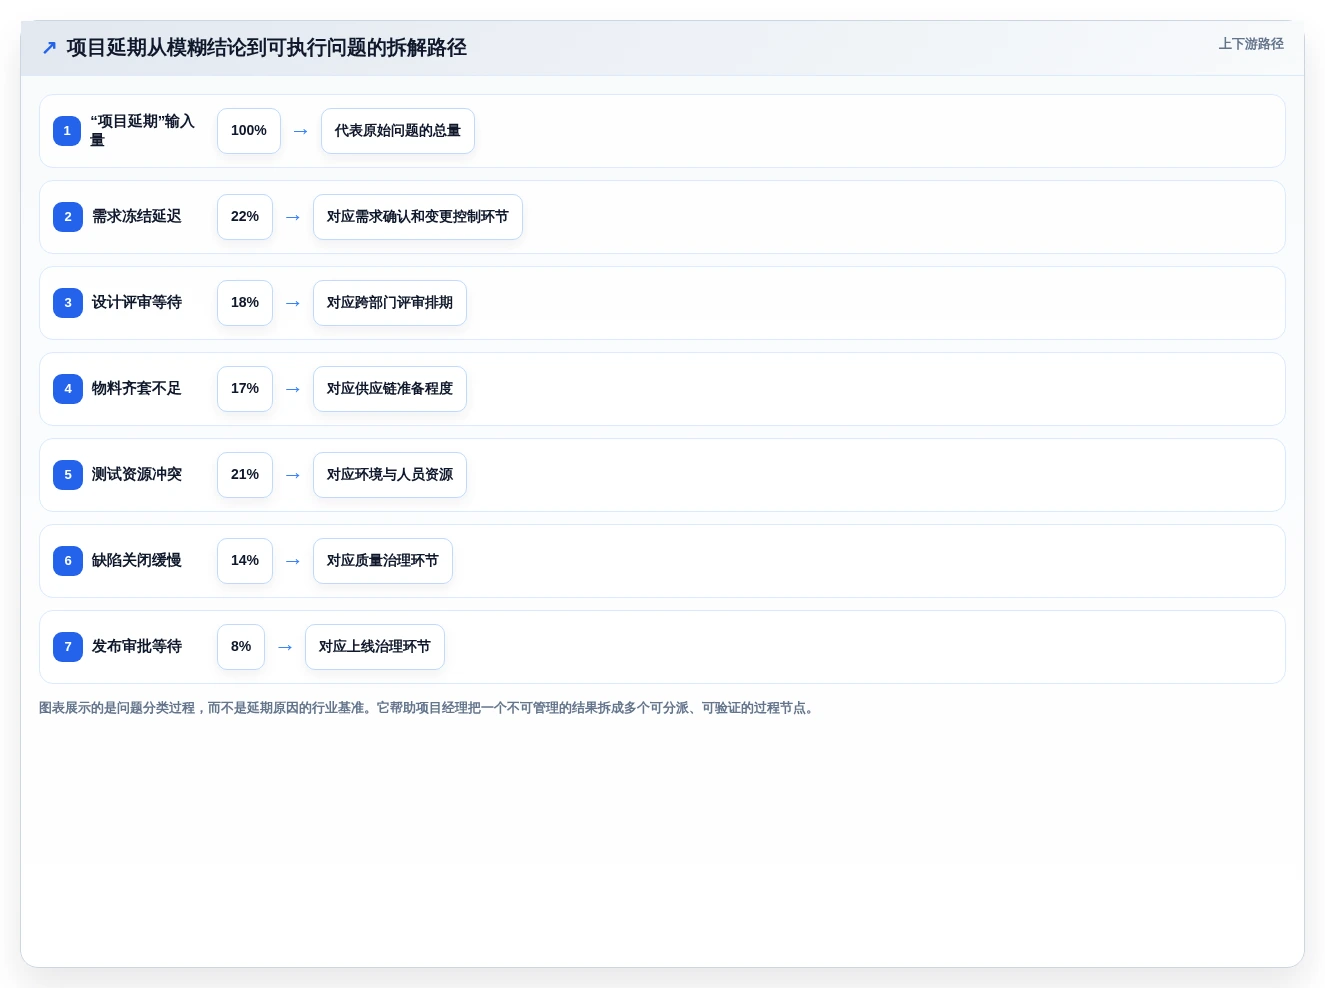The width and height of the screenshot is (1325, 988).
Task: Click the arrow after the 17% chip
Action: tap(293, 389)
